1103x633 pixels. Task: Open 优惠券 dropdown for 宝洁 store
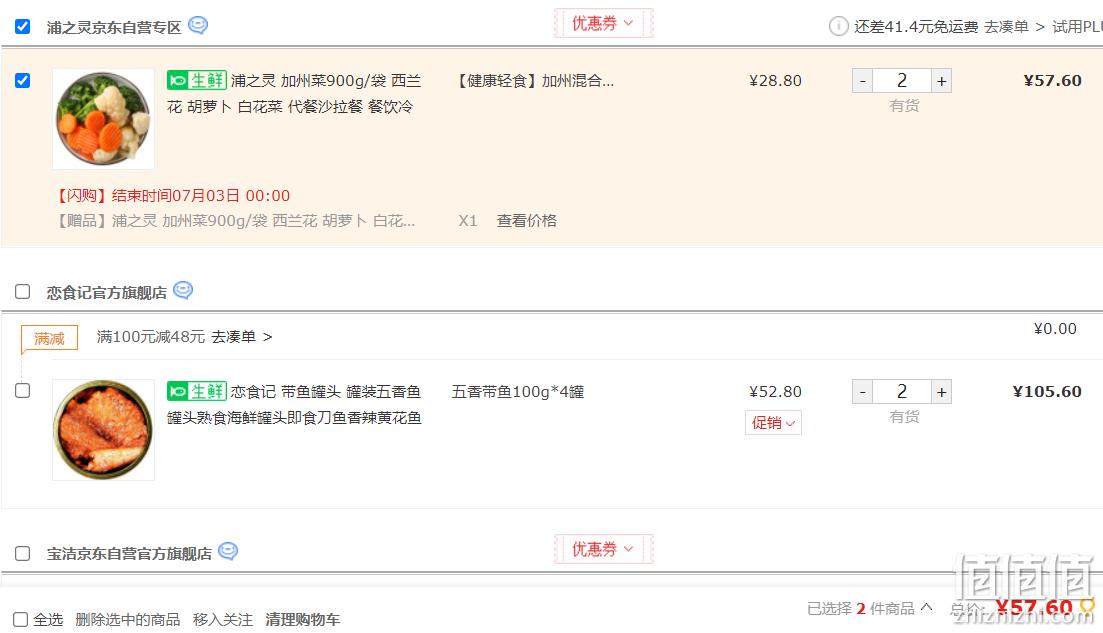(603, 549)
